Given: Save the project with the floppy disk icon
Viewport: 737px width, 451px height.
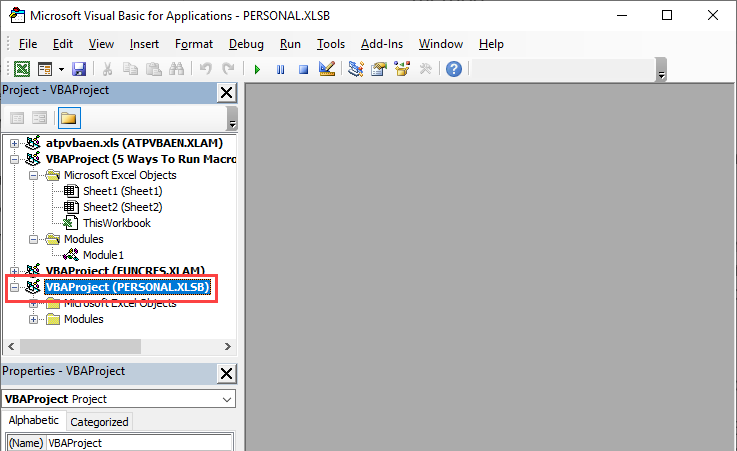Looking at the screenshot, I should pyautogui.click(x=79, y=69).
